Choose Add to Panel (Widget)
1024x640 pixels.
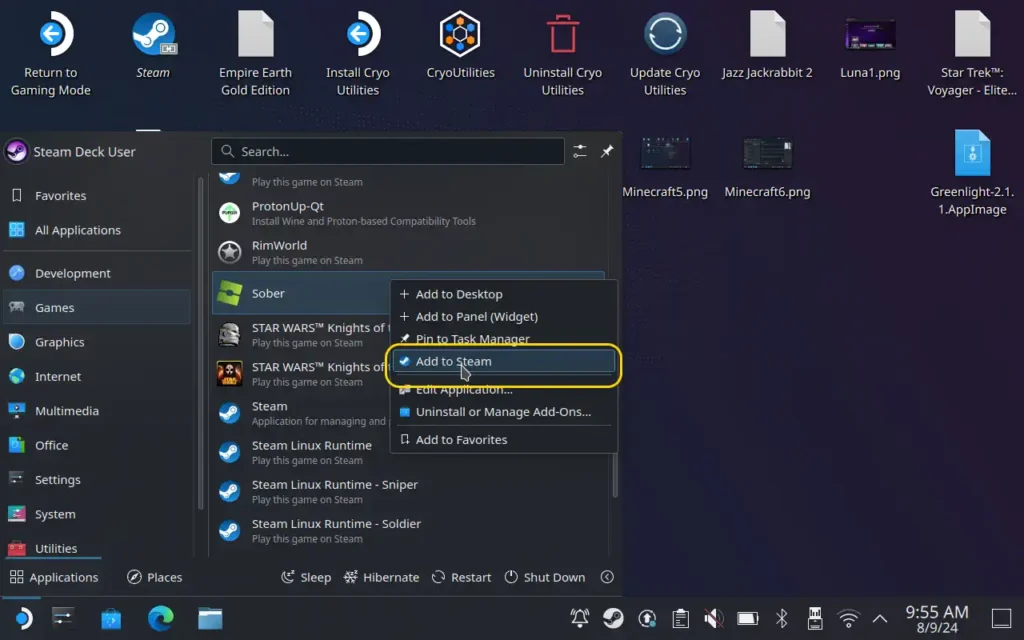point(504,316)
